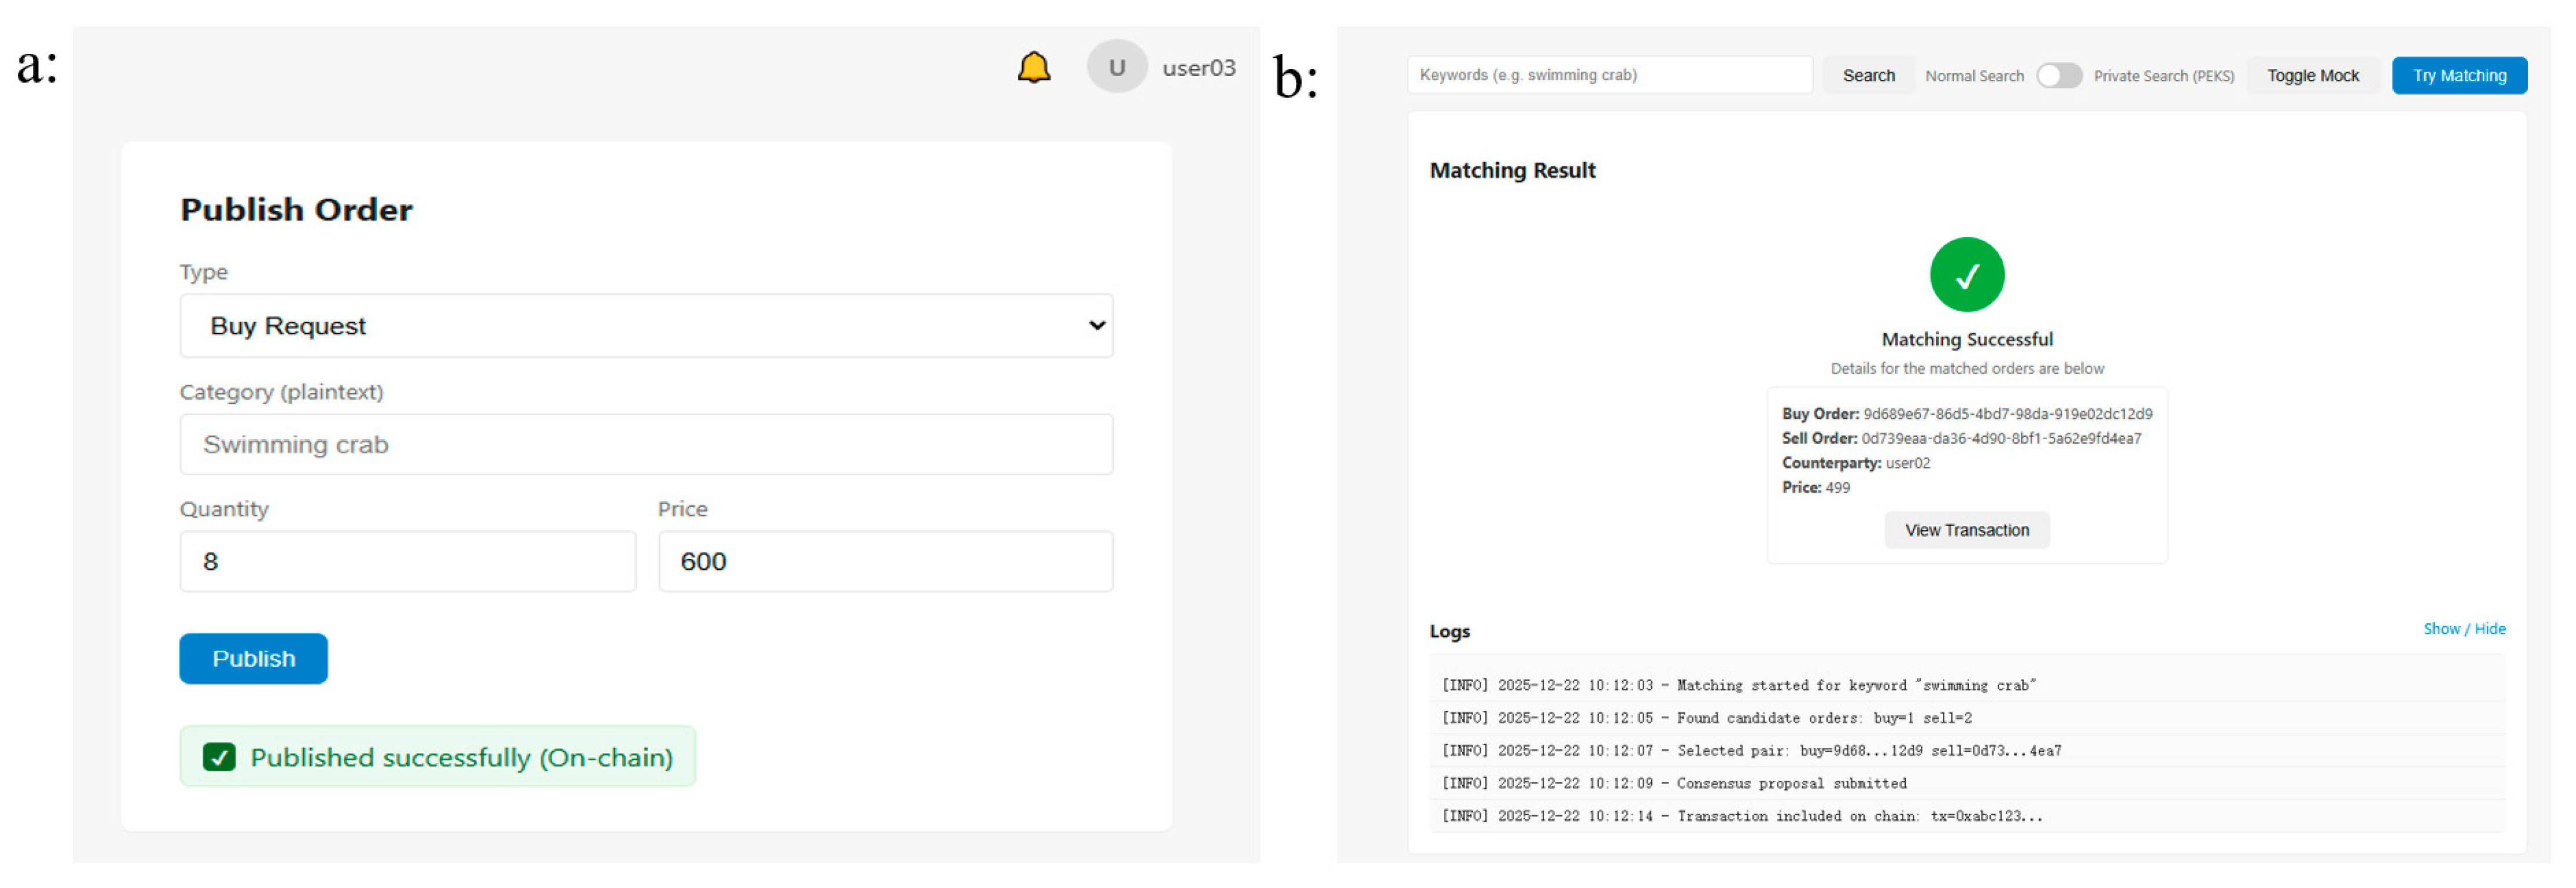The width and height of the screenshot is (2576, 888).
Task: Click the Publish button
Action: tap(253, 659)
